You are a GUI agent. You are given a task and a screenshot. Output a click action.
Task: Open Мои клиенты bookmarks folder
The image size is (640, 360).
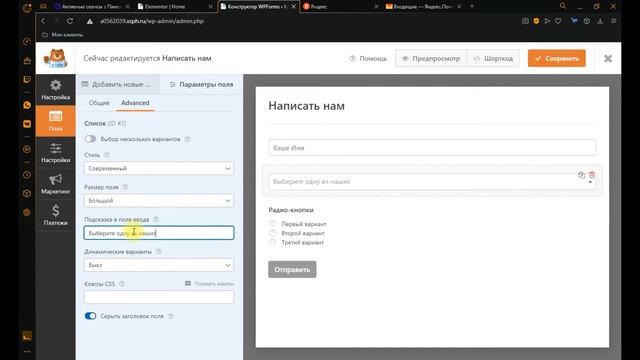pyautogui.click(x=62, y=35)
